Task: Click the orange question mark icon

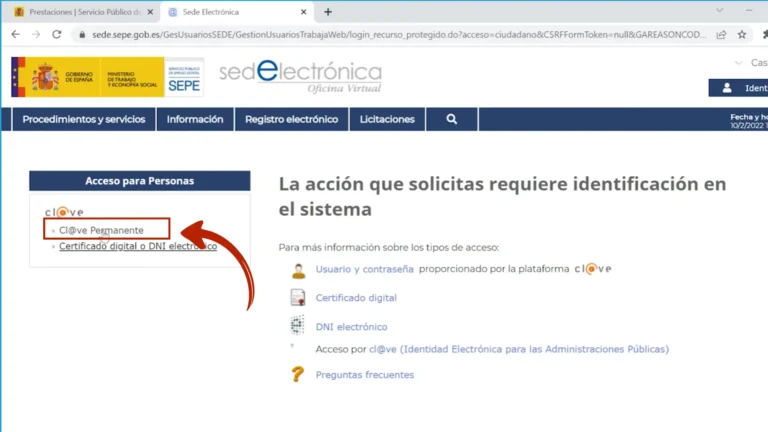Action: coord(297,374)
